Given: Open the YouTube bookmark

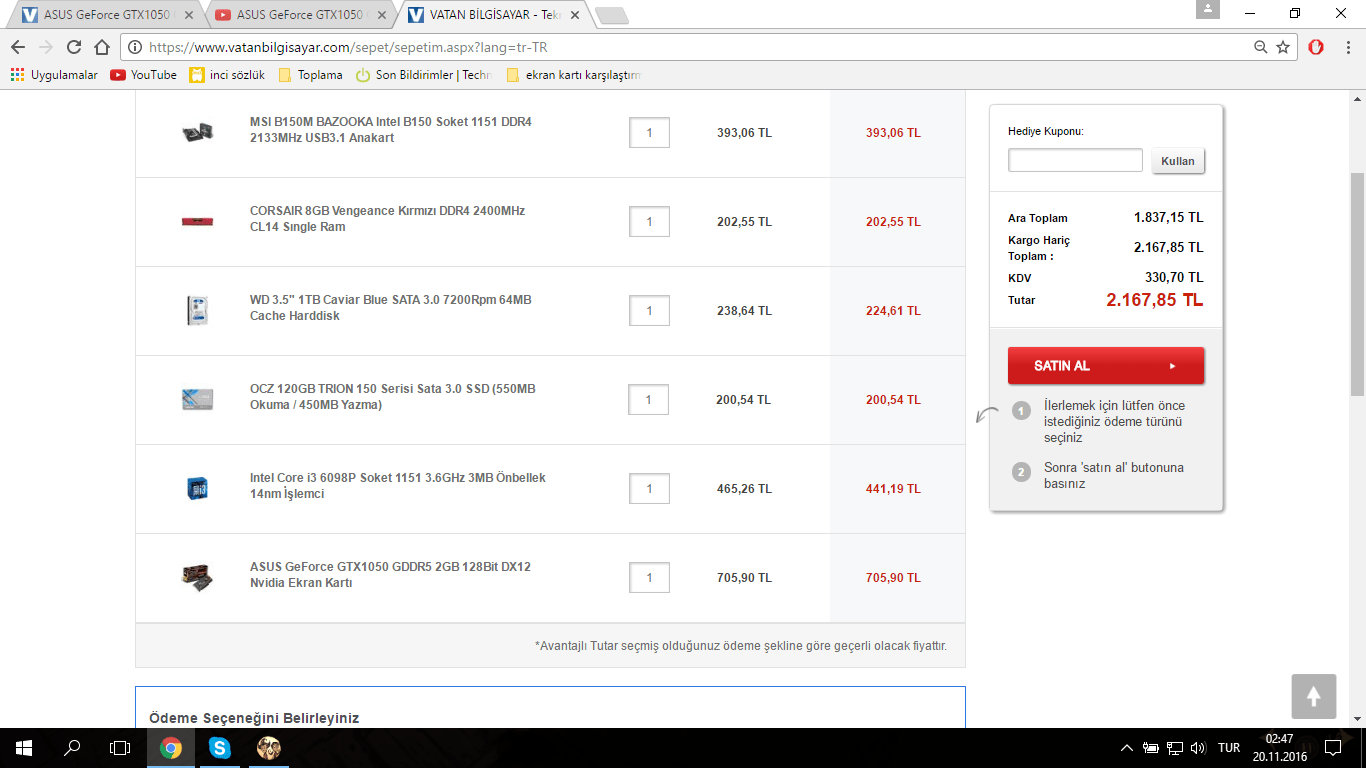Looking at the screenshot, I should point(143,75).
